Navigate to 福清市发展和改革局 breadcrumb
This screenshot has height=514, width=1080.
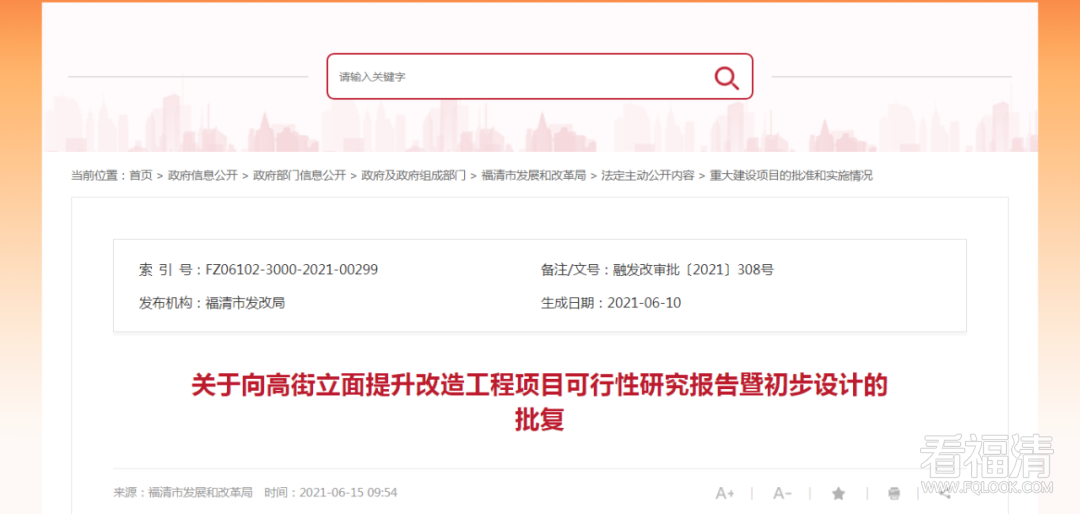533,175
